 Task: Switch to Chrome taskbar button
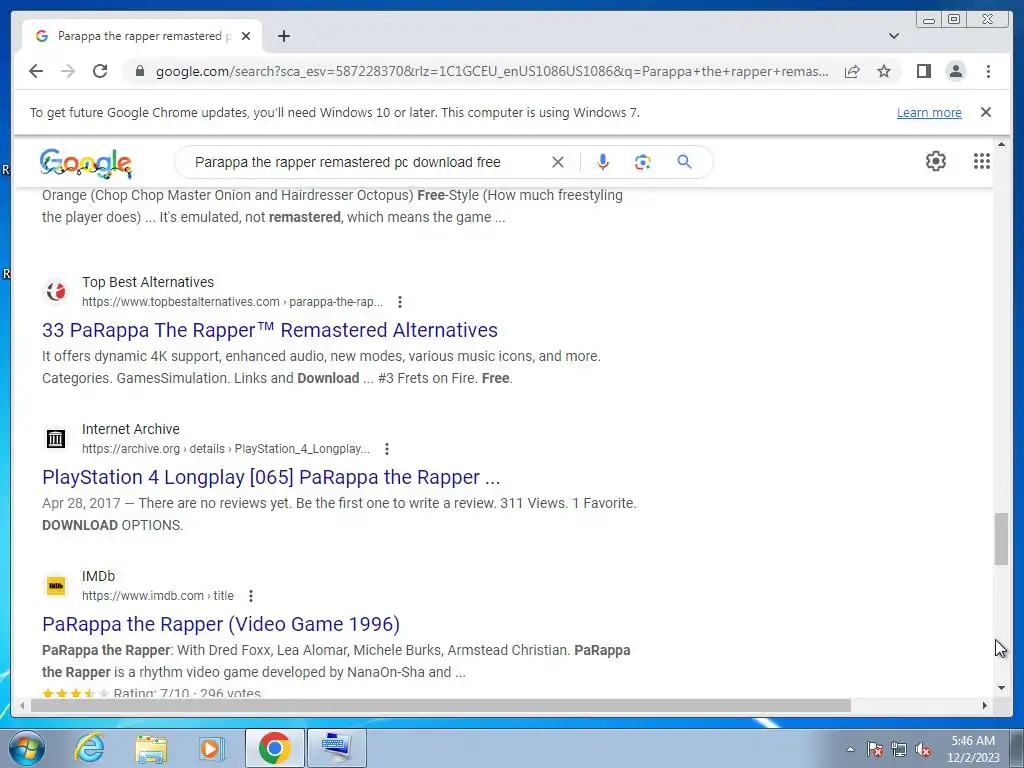274,748
